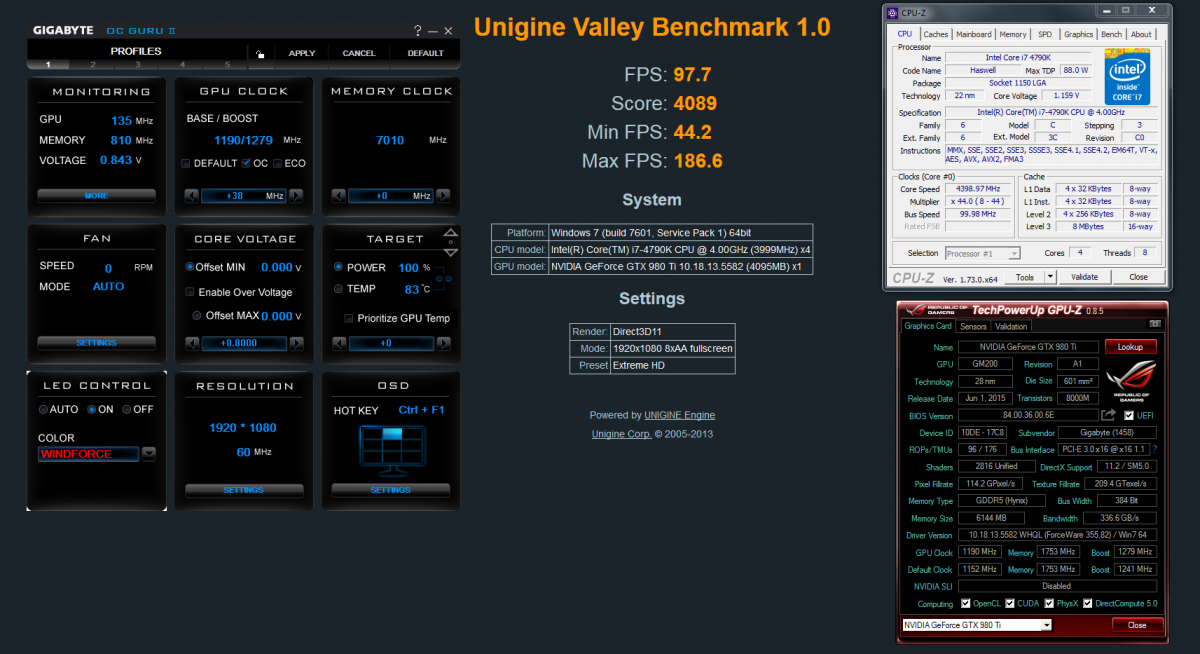Screen dimensions: 1200x654
Task: Open the Bench tab in CPU-Z
Action: pyautogui.click(x=1111, y=34)
